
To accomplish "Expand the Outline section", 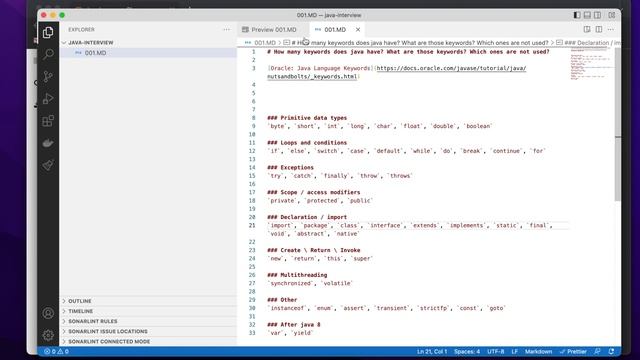I will point(80,301).
